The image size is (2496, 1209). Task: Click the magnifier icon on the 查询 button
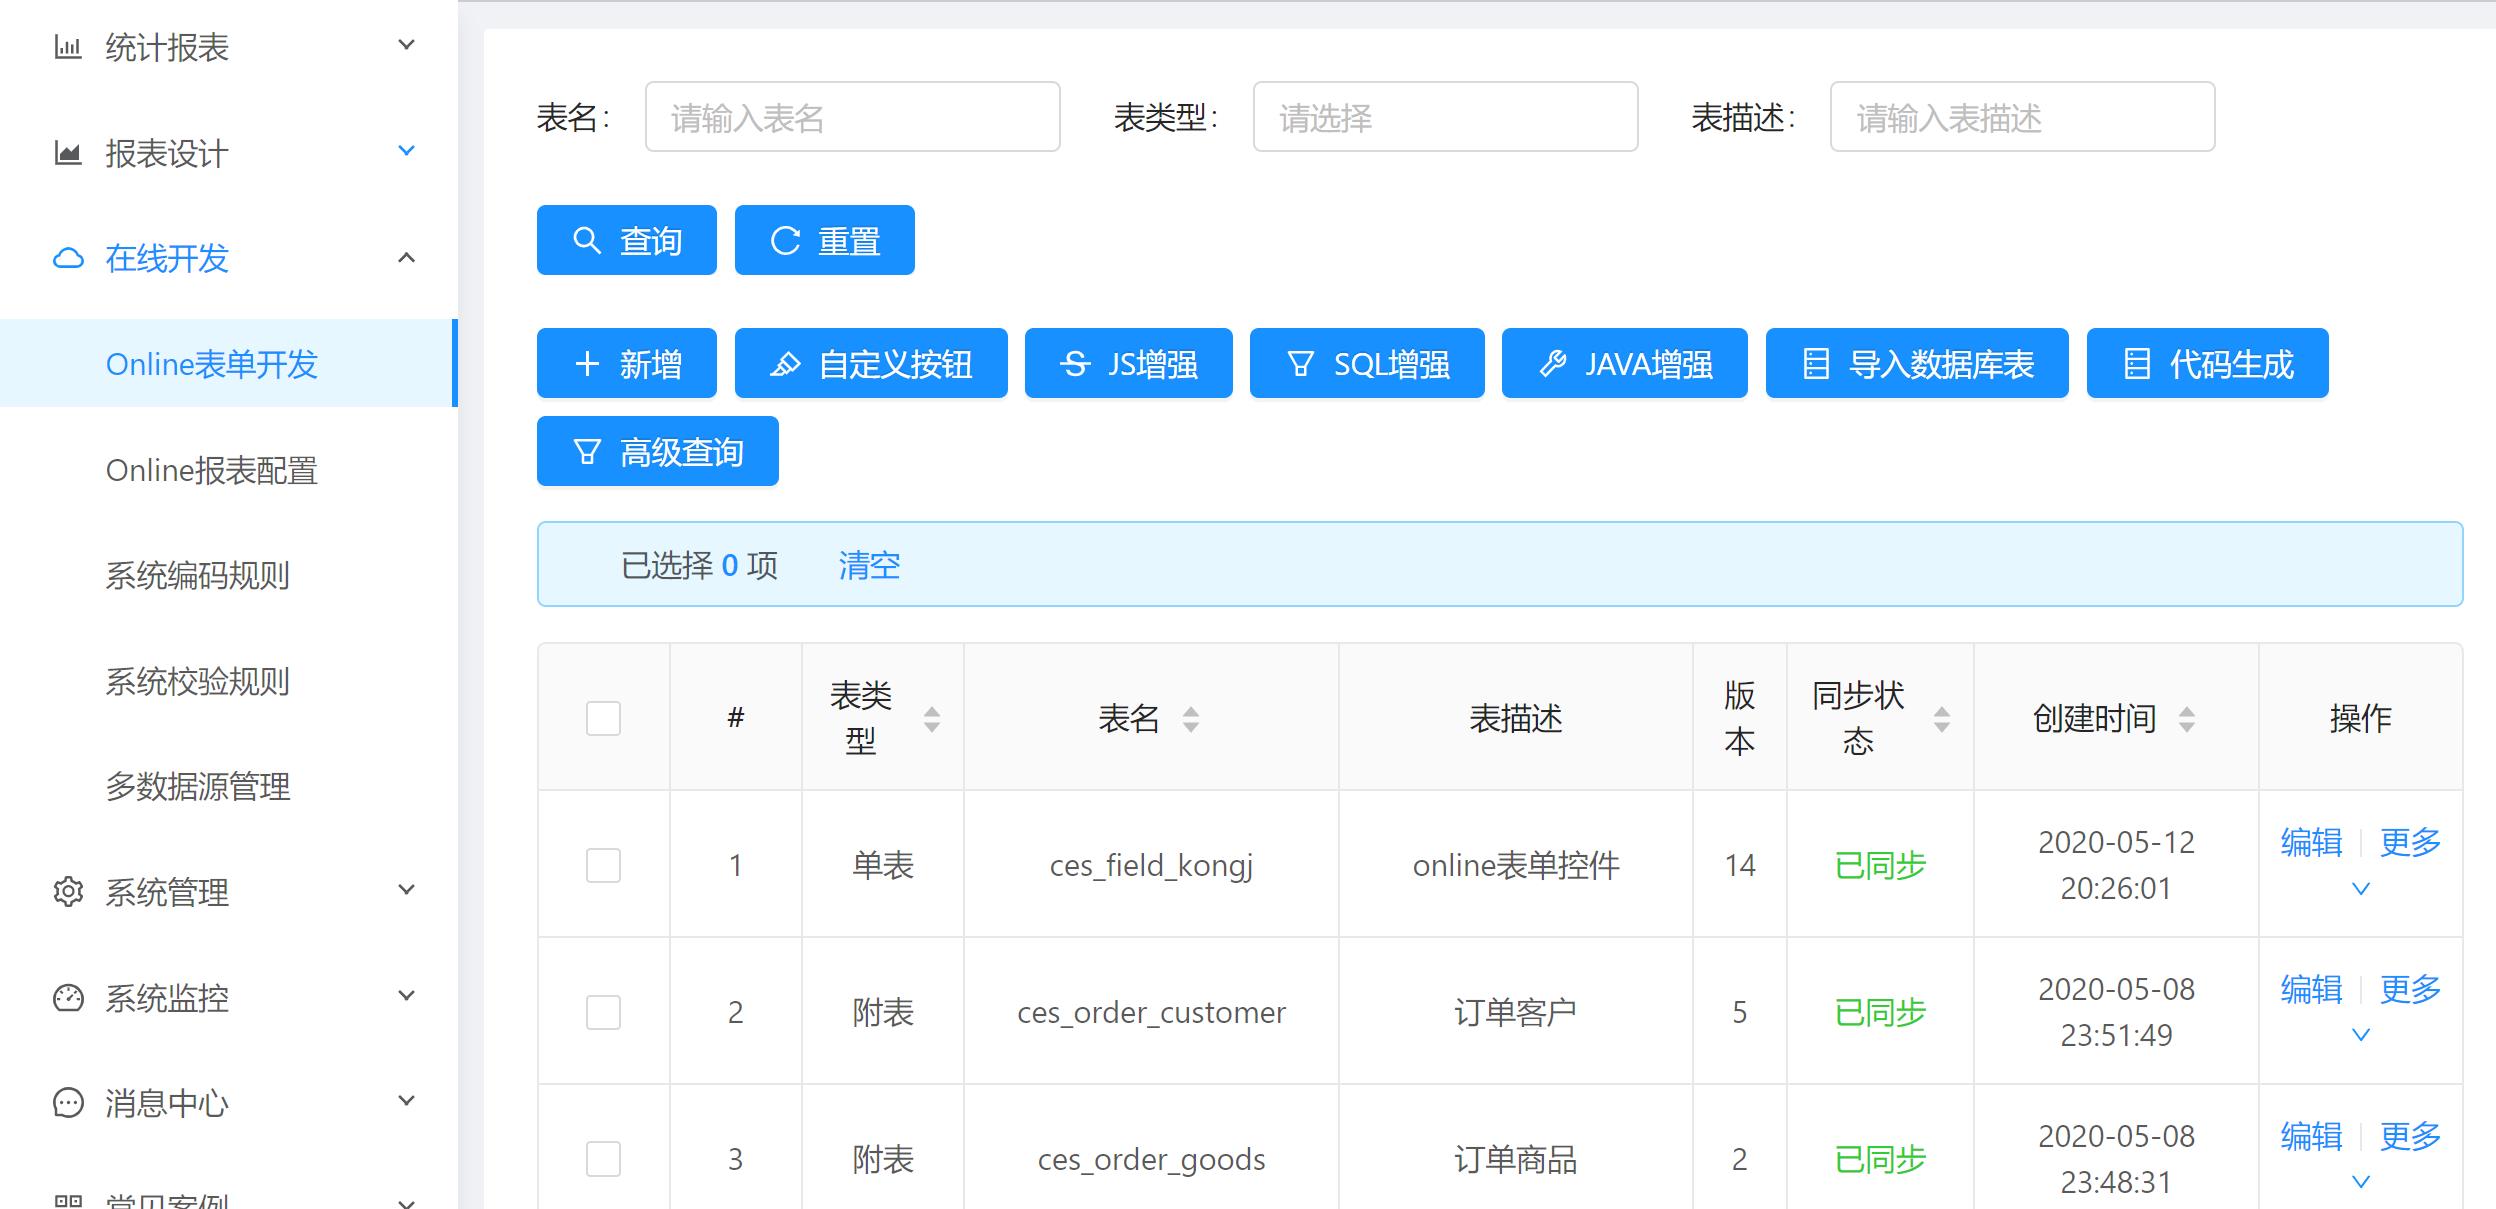587,241
